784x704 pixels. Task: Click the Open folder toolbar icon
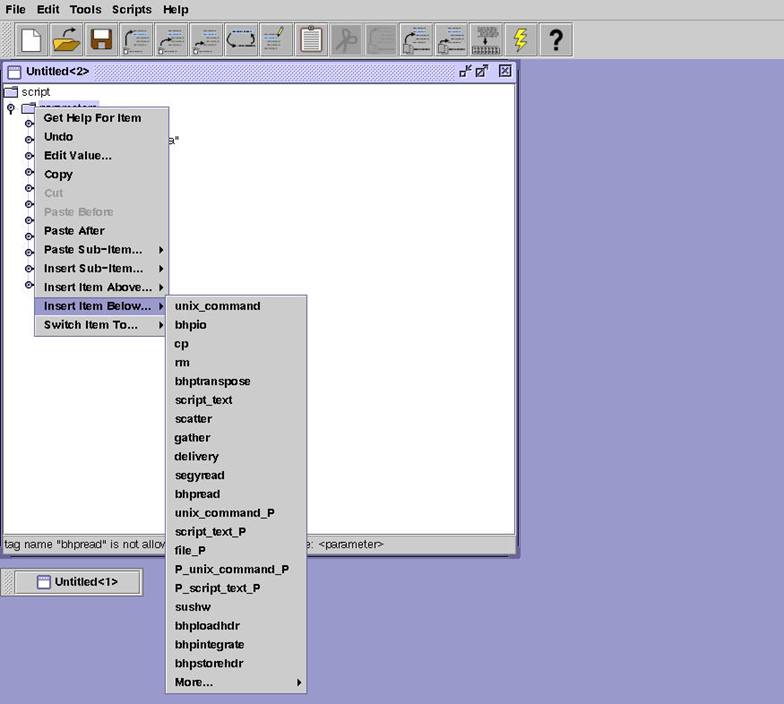pyautogui.click(x=66, y=40)
